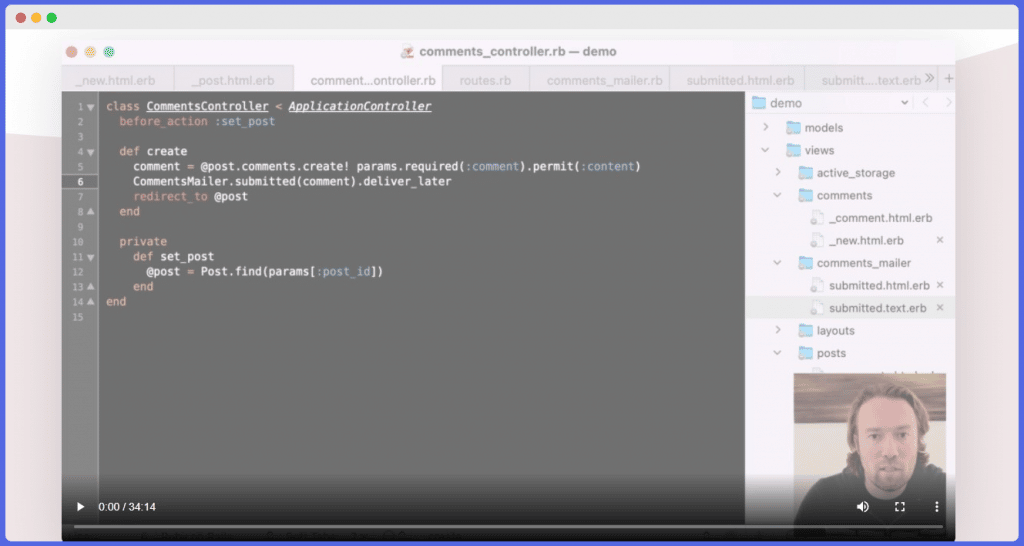Select the comments folder icon
This screenshot has width=1024, height=546.
(805, 195)
